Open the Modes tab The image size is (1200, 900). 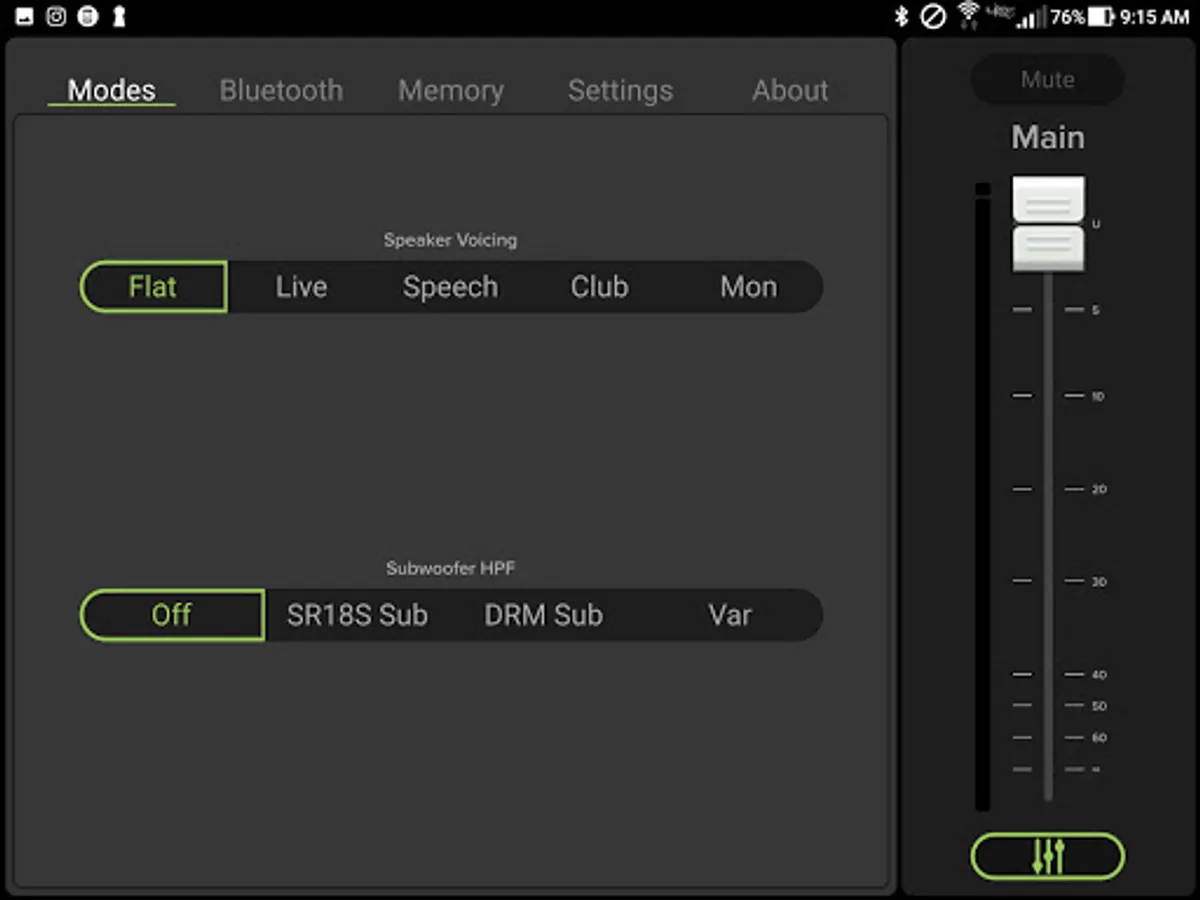coord(112,90)
